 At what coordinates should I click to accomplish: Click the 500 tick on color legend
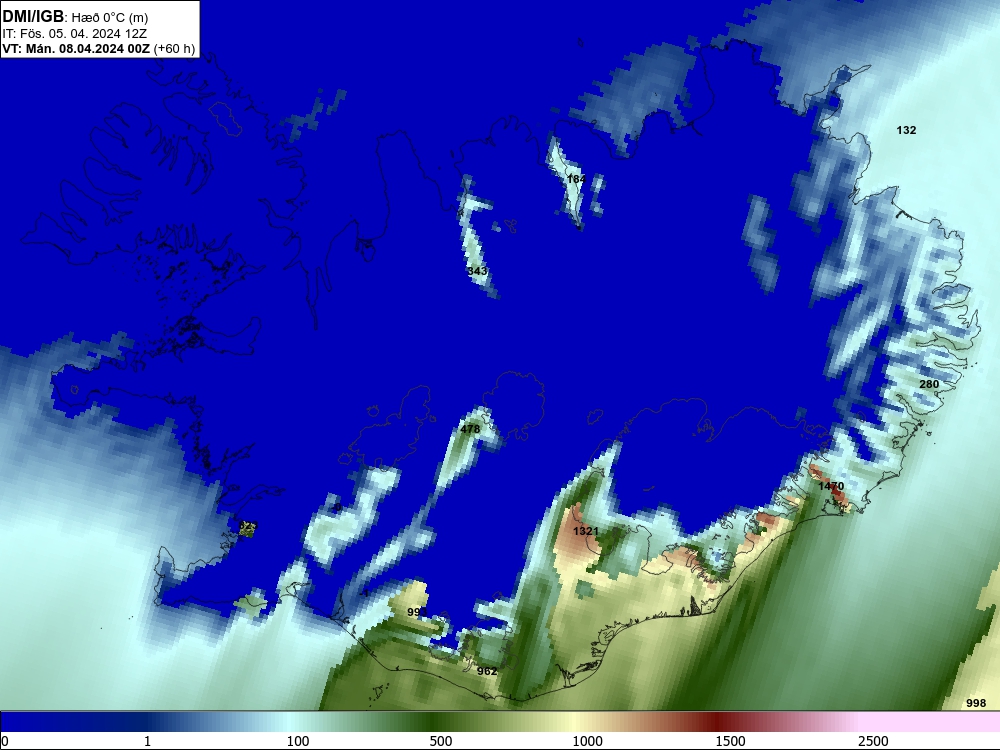[441, 741]
